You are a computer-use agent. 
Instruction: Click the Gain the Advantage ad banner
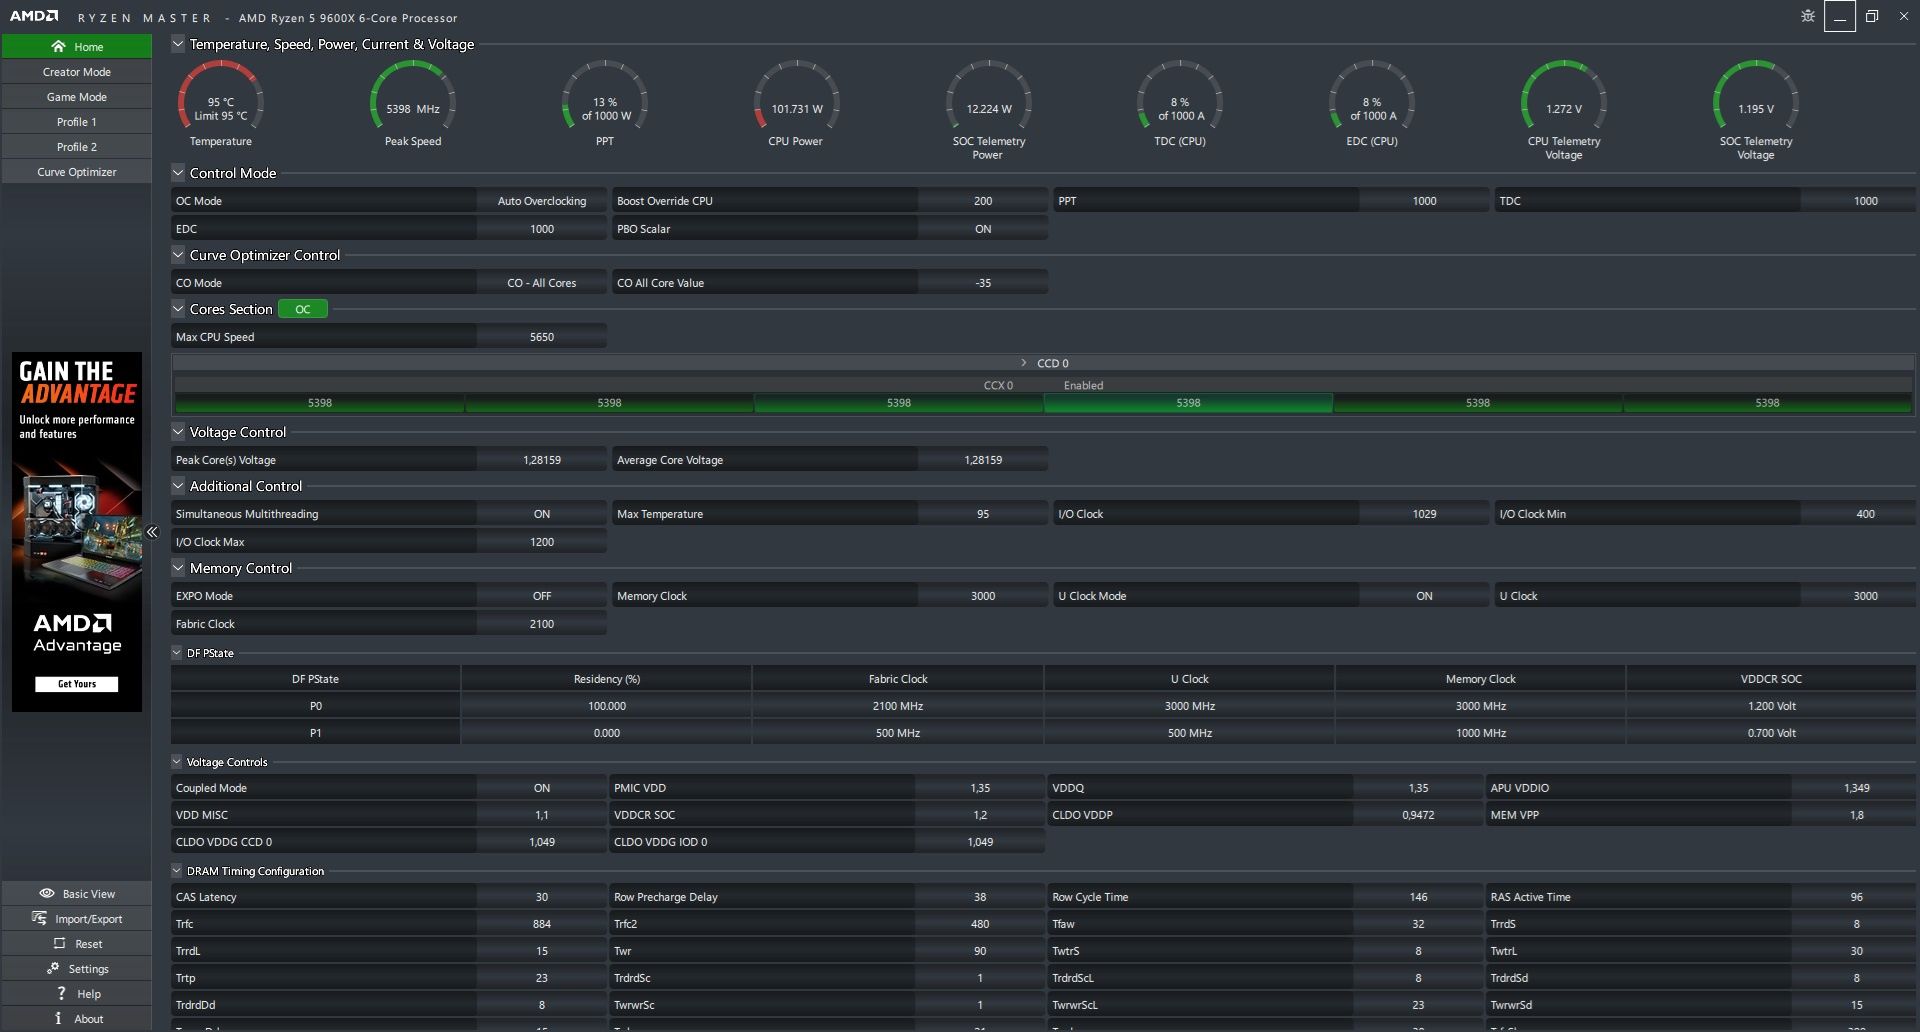[77, 532]
